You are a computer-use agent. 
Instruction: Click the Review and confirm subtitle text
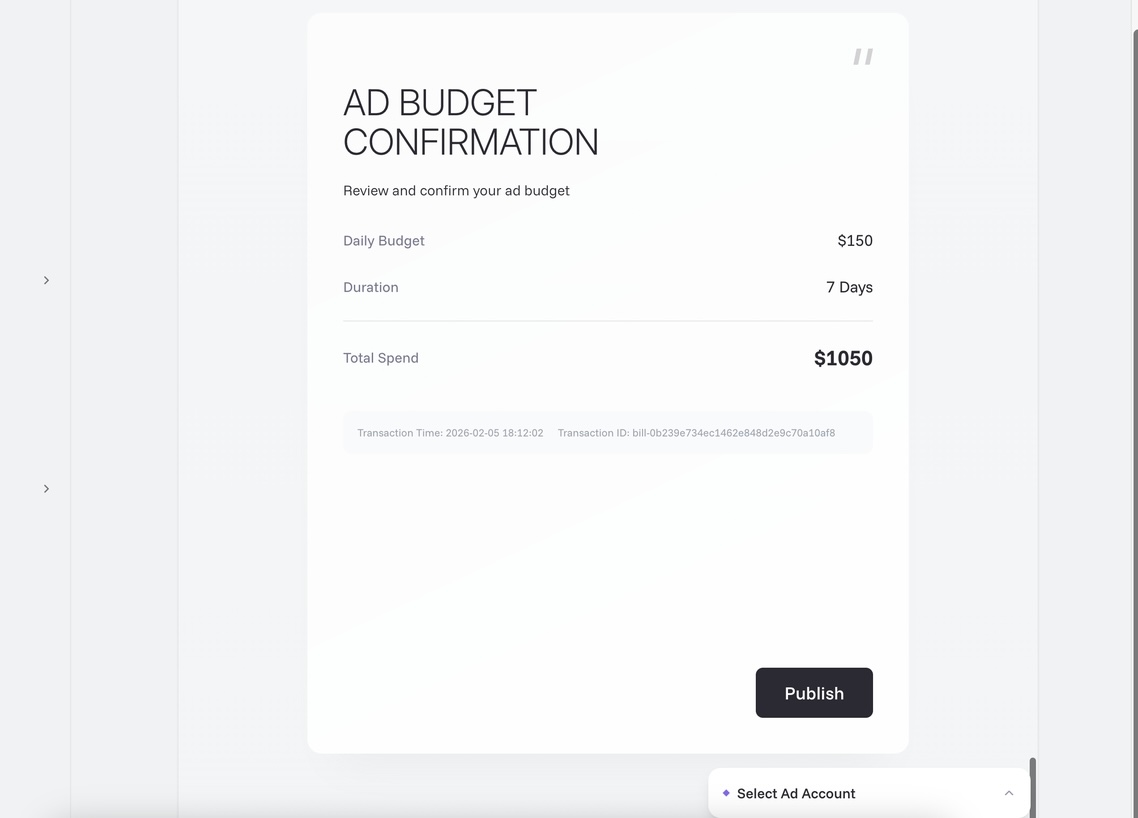point(456,190)
